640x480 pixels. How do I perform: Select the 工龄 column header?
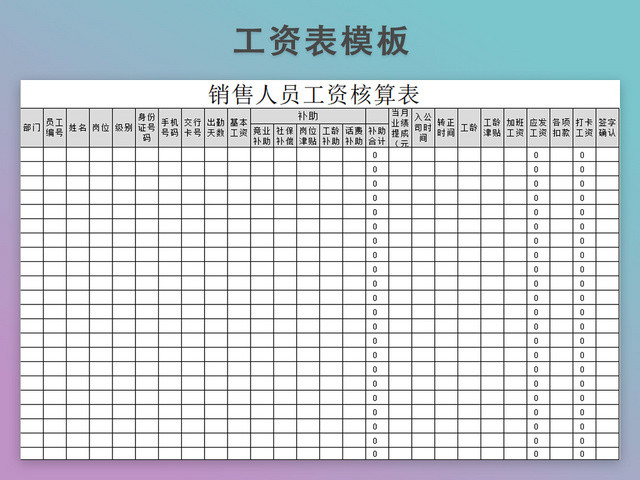tap(469, 128)
